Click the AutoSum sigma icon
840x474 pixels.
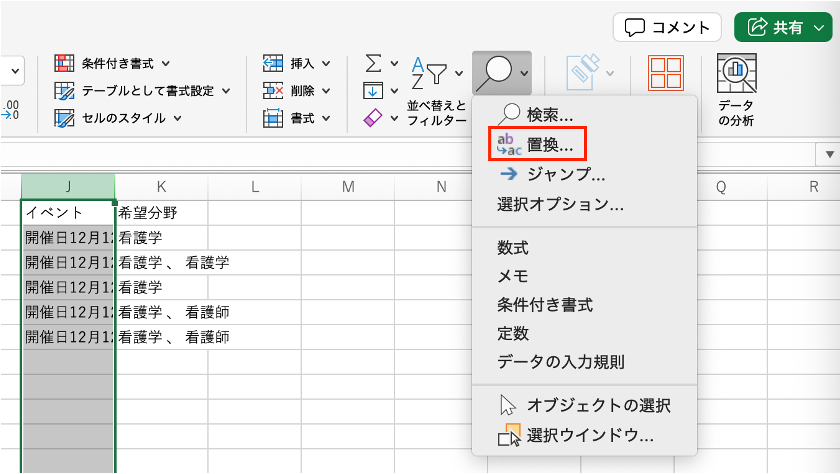(373, 63)
